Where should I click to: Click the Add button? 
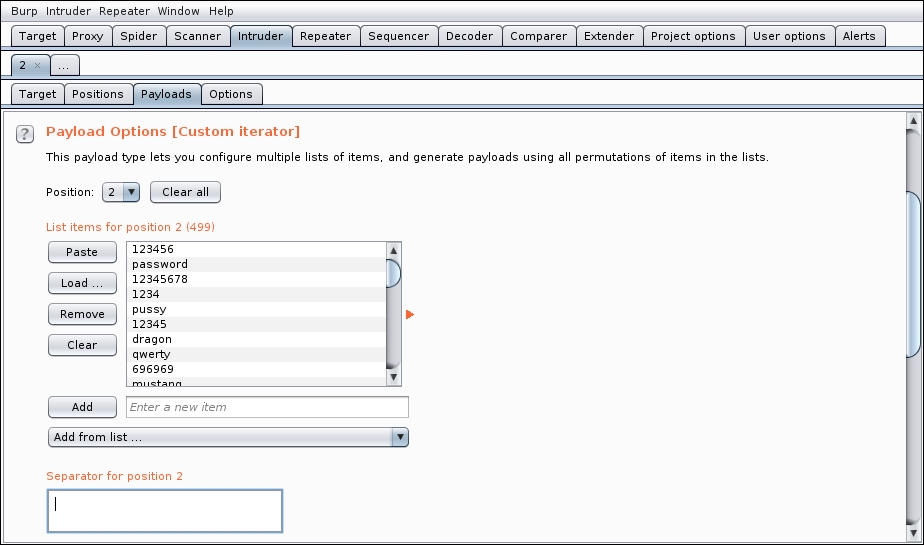coord(82,407)
